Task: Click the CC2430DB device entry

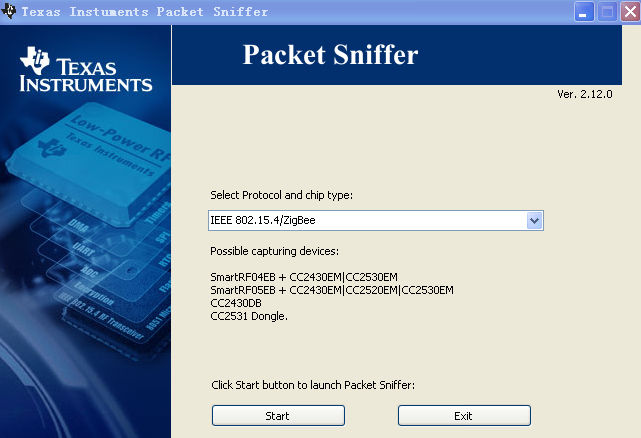Action: click(236, 303)
